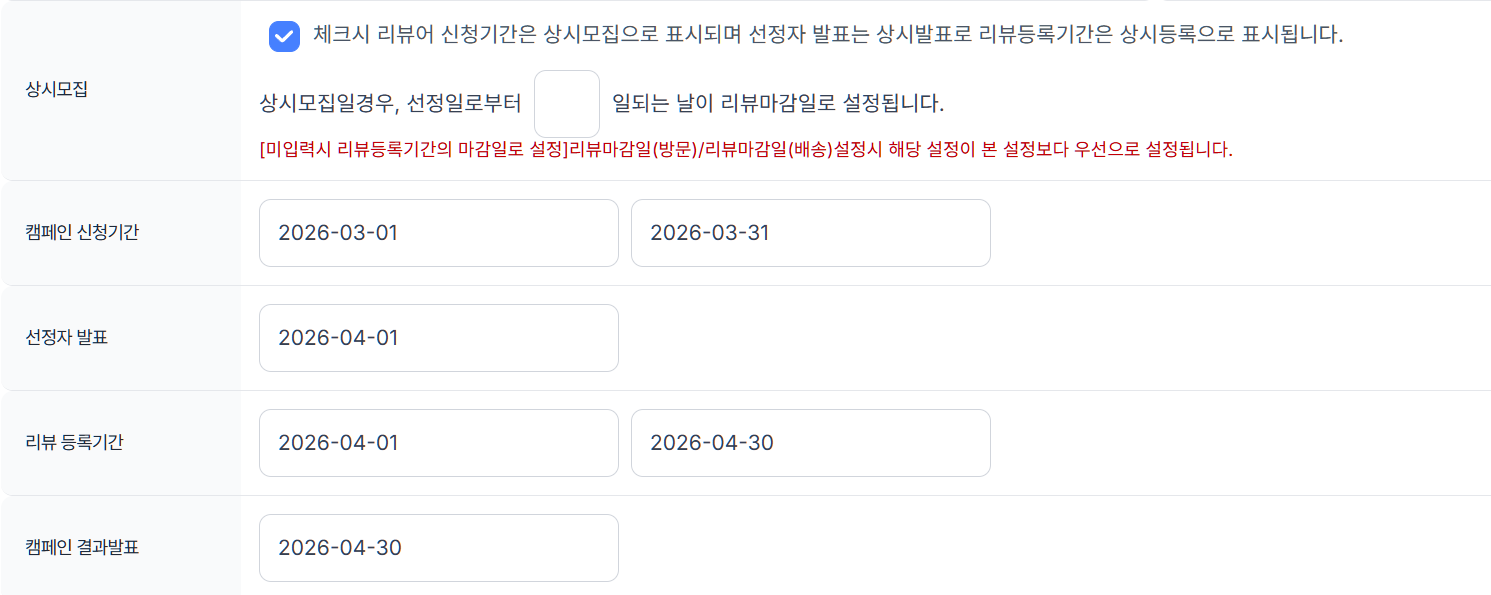
Task: Toggle the blue checkbox next to 체크시 리뷰어 text
Action: (x=285, y=36)
